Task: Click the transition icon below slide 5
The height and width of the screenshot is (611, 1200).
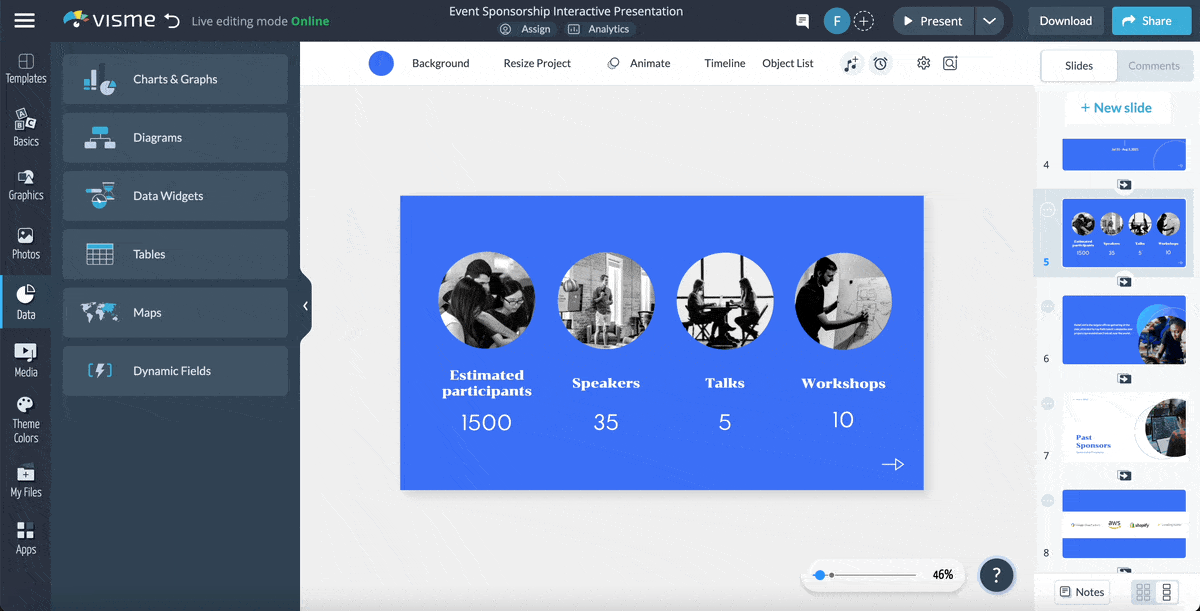Action: 1124,282
